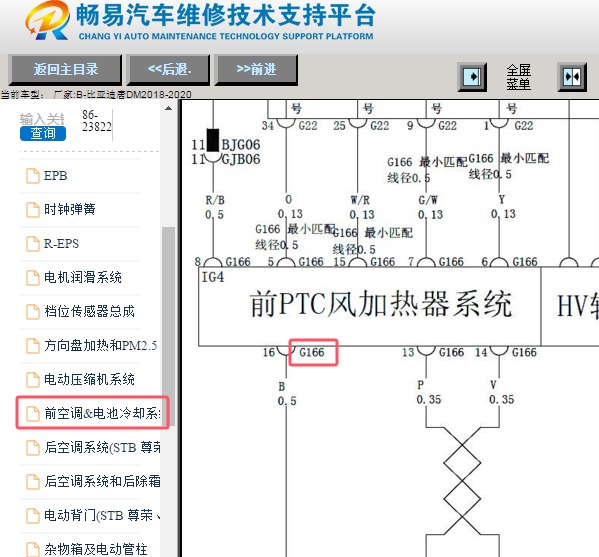Open the EPB entry
This screenshot has width=599, height=557.
pos(55,176)
